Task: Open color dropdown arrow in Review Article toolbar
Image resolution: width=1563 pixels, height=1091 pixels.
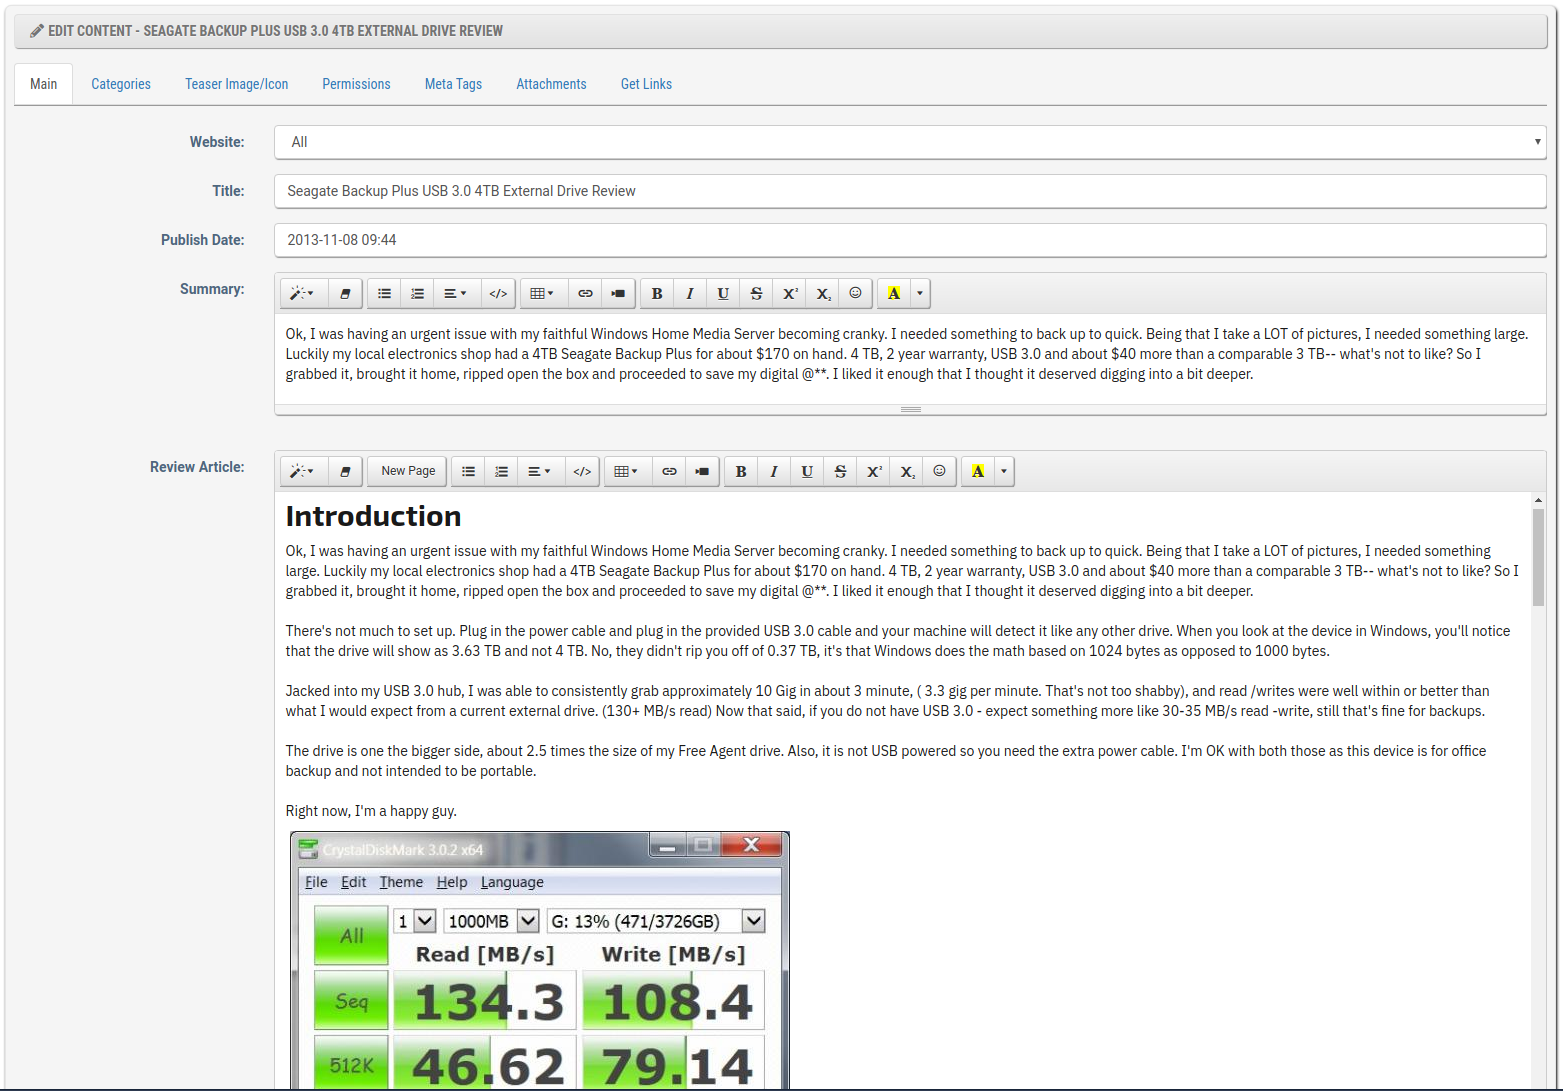Action: click(x=1004, y=471)
